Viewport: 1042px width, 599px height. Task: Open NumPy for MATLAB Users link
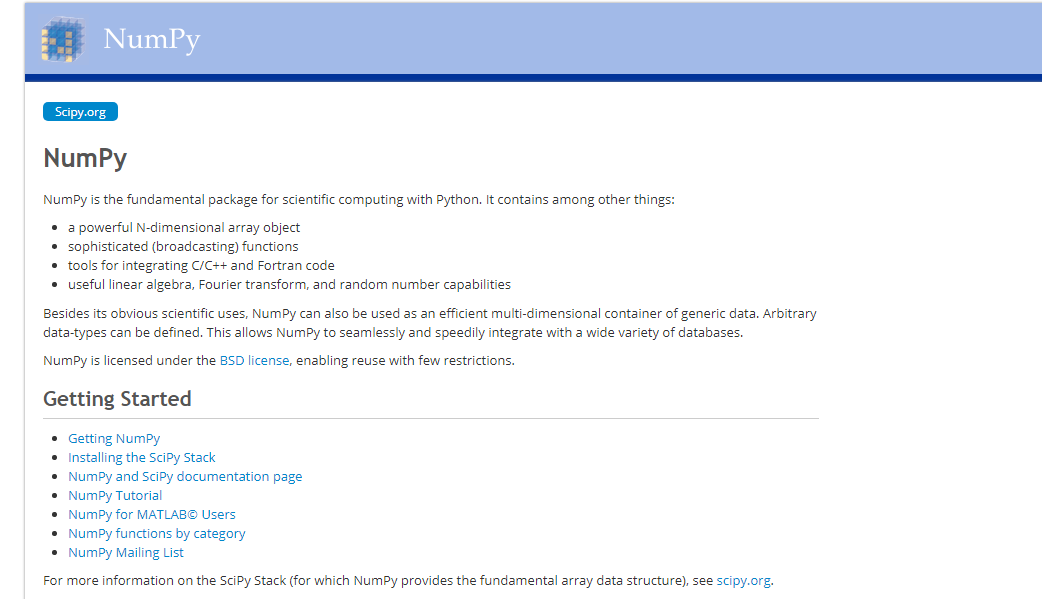pyautogui.click(x=152, y=514)
